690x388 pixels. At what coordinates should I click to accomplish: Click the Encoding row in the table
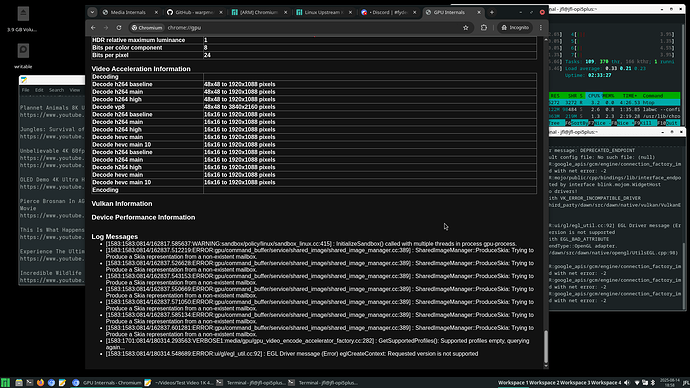coord(314,190)
